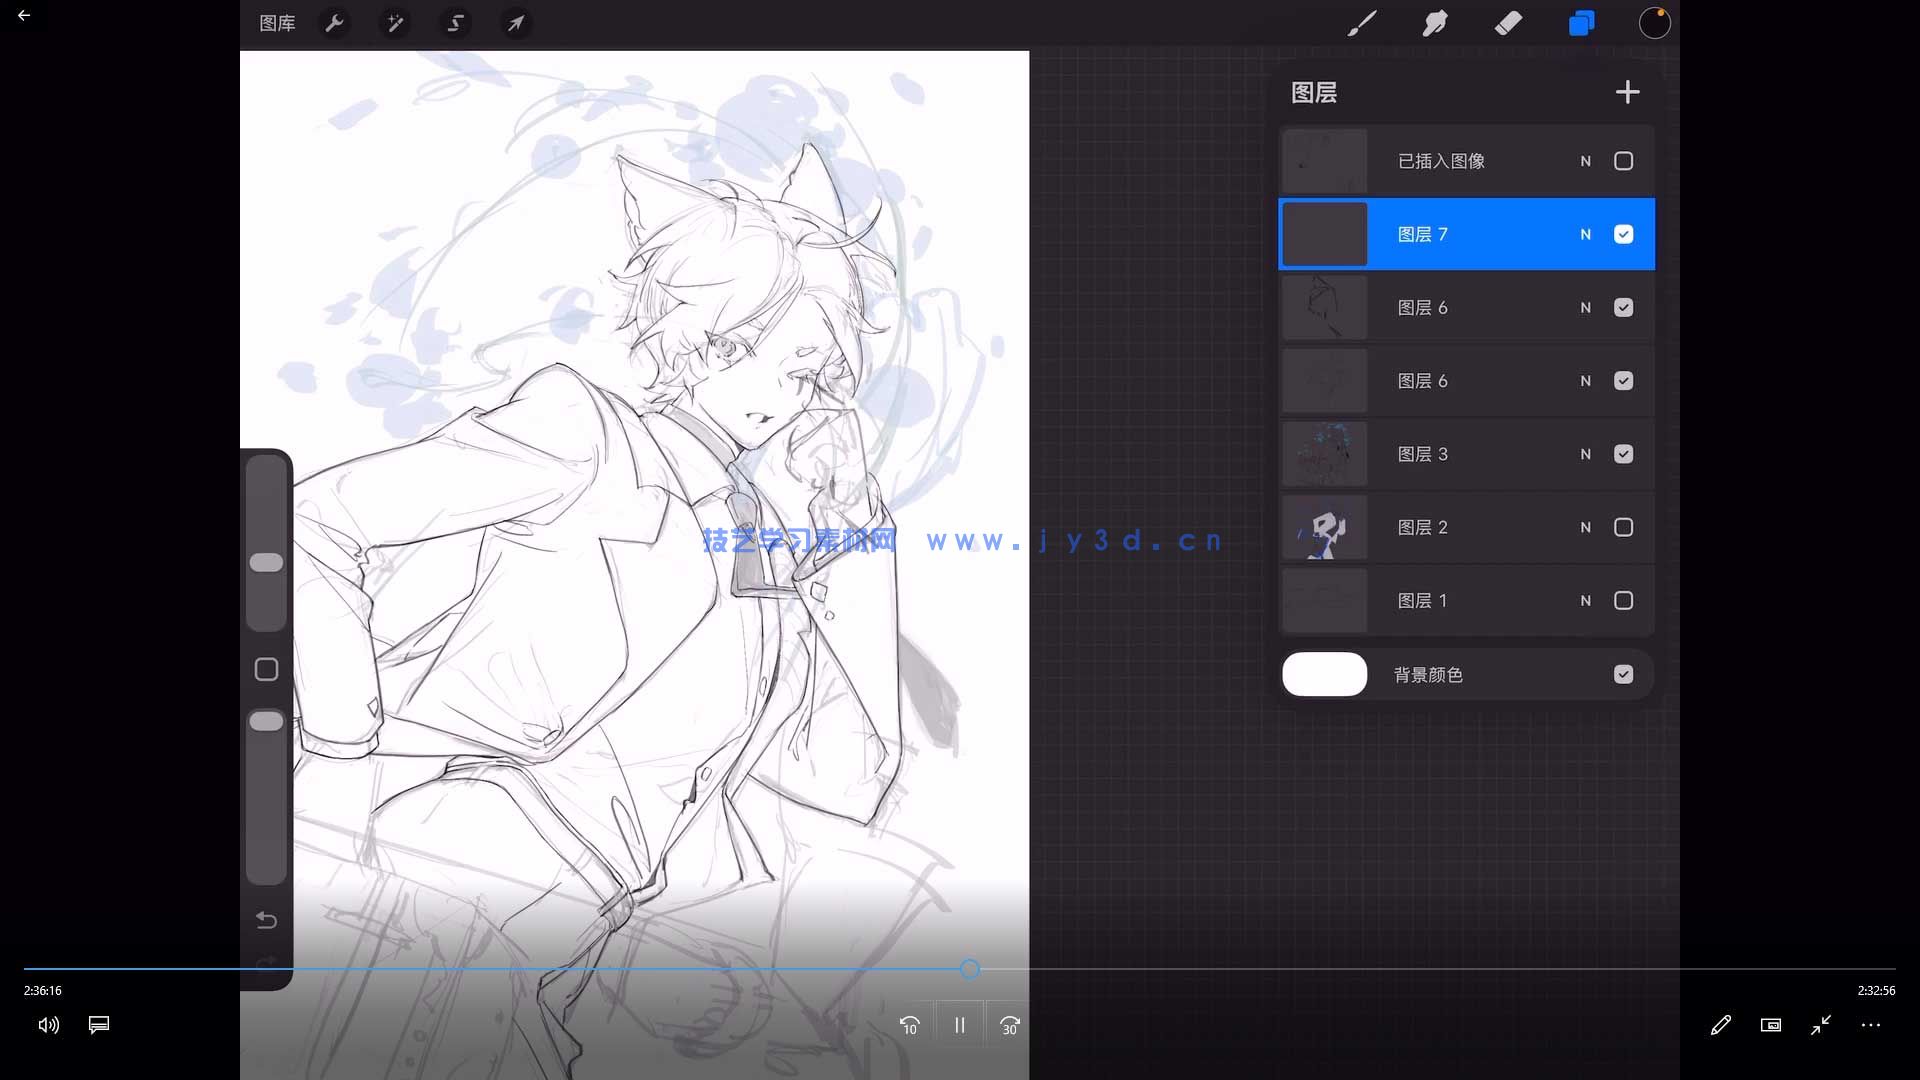1920x1080 pixels.
Task: Select the Smudge tool
Action: coord(1435,23)
